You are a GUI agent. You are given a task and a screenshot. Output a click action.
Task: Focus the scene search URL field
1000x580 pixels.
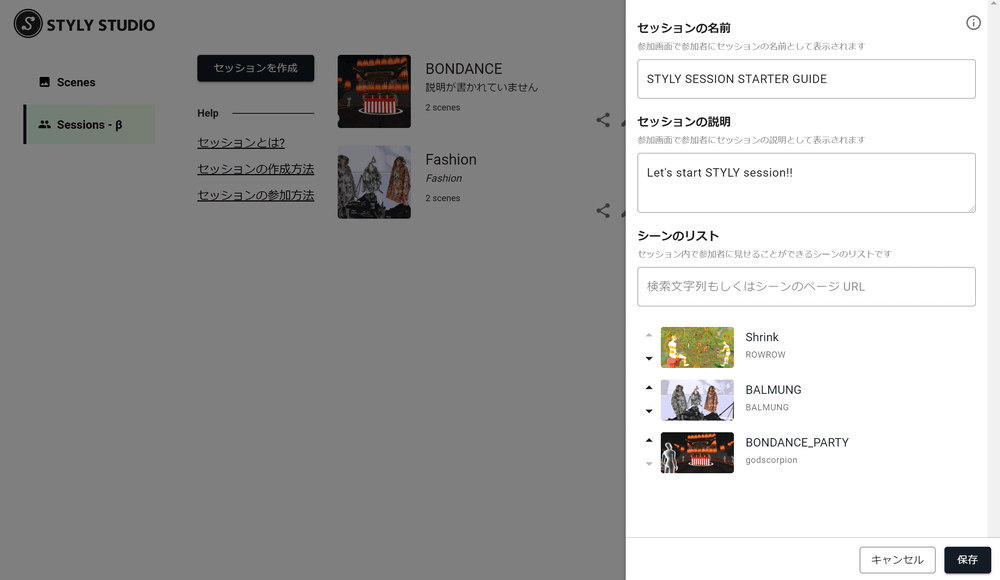coord(806,286)
